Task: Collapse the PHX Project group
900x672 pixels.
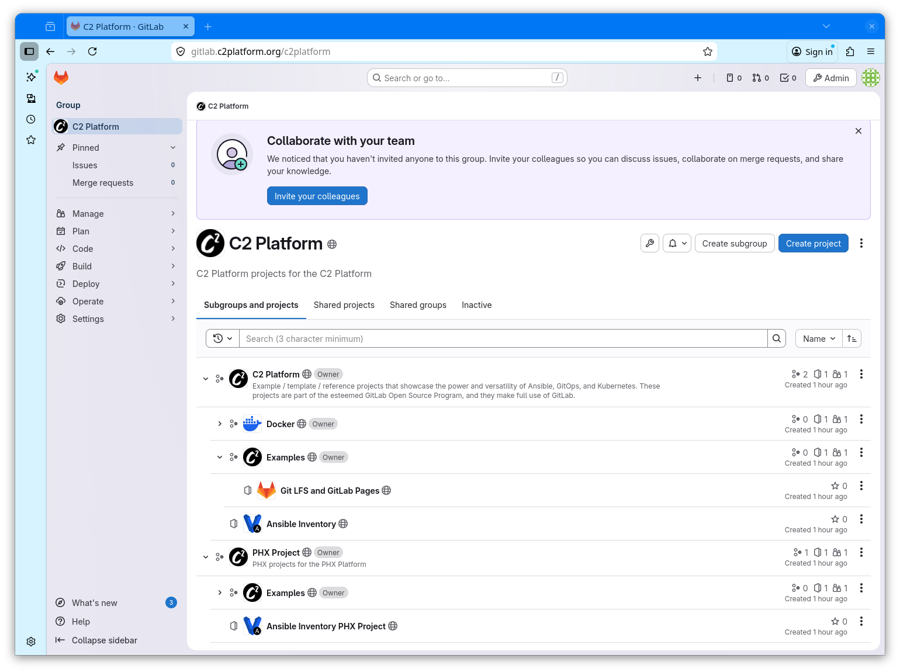Action: coord(206,557)
